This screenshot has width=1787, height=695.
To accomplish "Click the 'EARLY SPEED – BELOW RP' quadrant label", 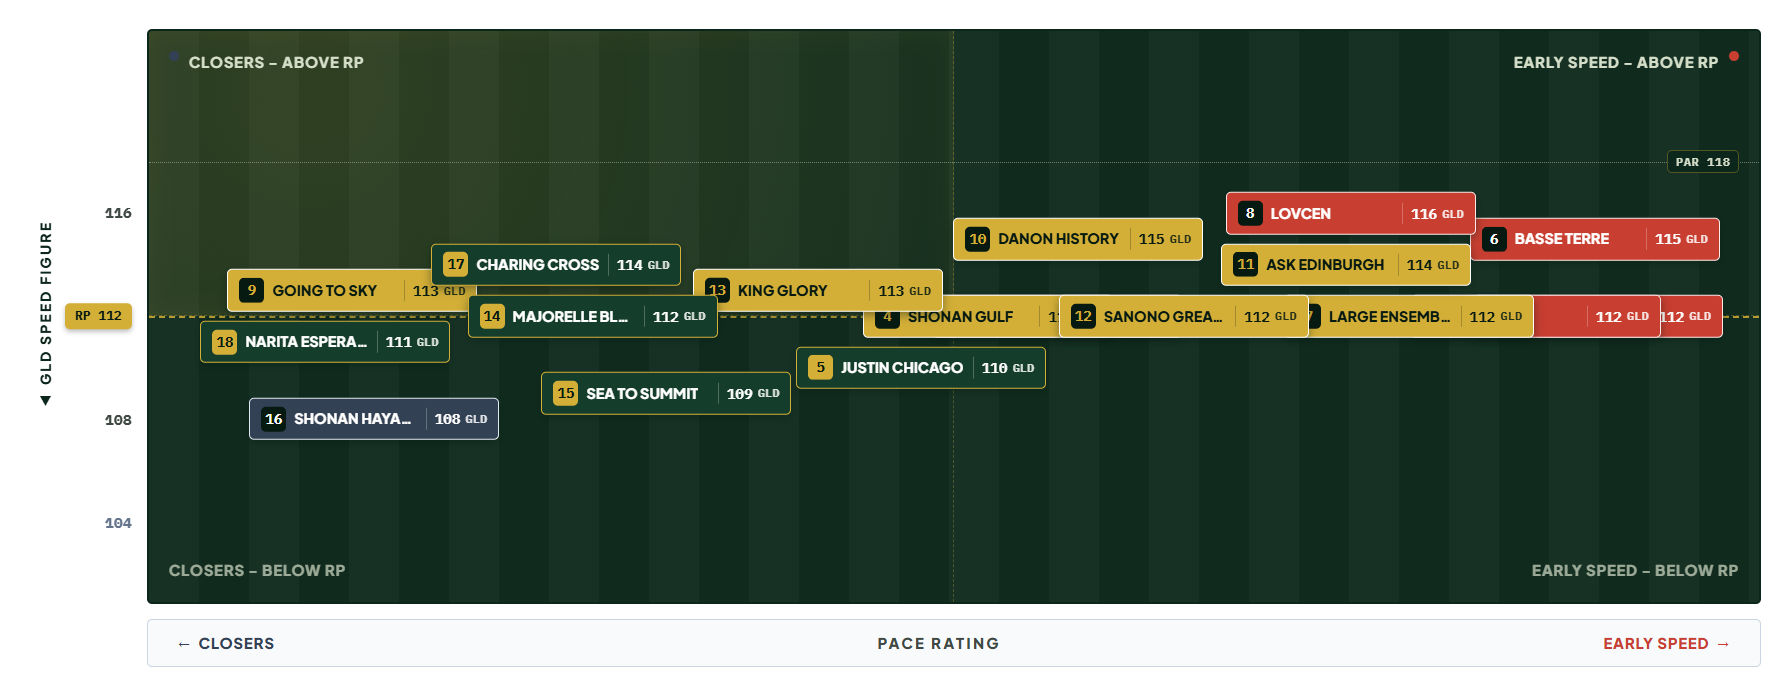I will click(x=1635, y=570).
